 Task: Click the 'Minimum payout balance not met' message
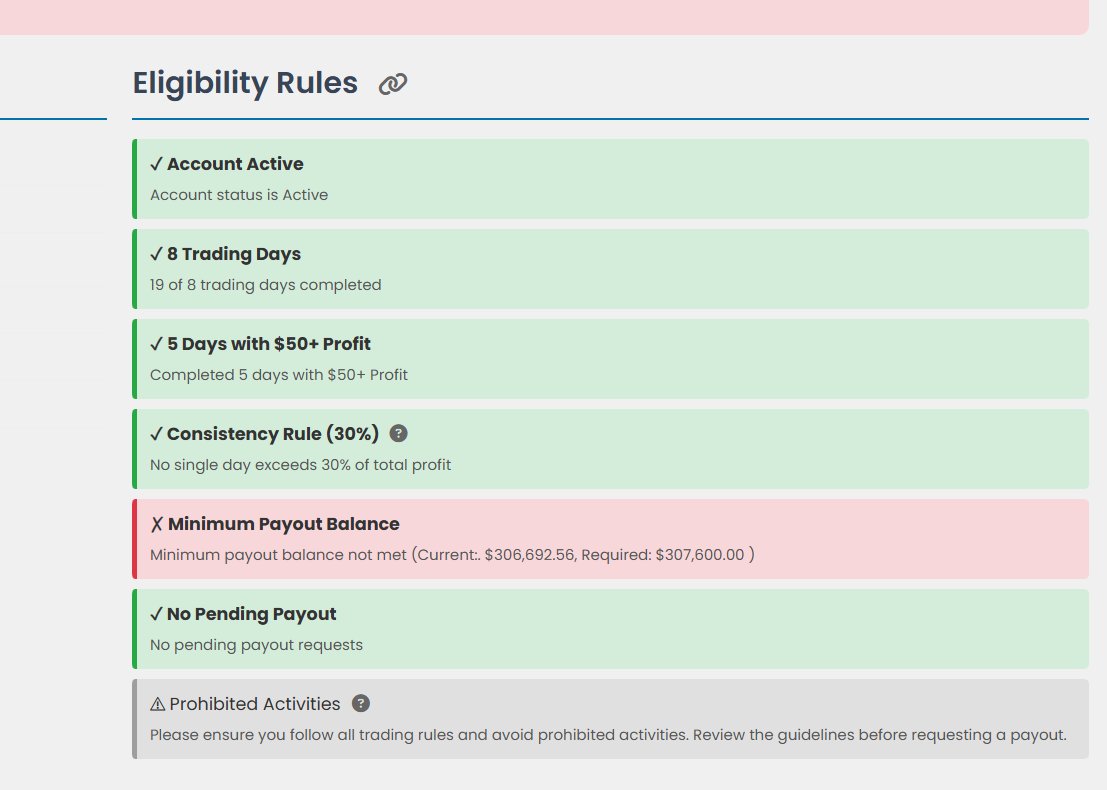pos(452,555)
